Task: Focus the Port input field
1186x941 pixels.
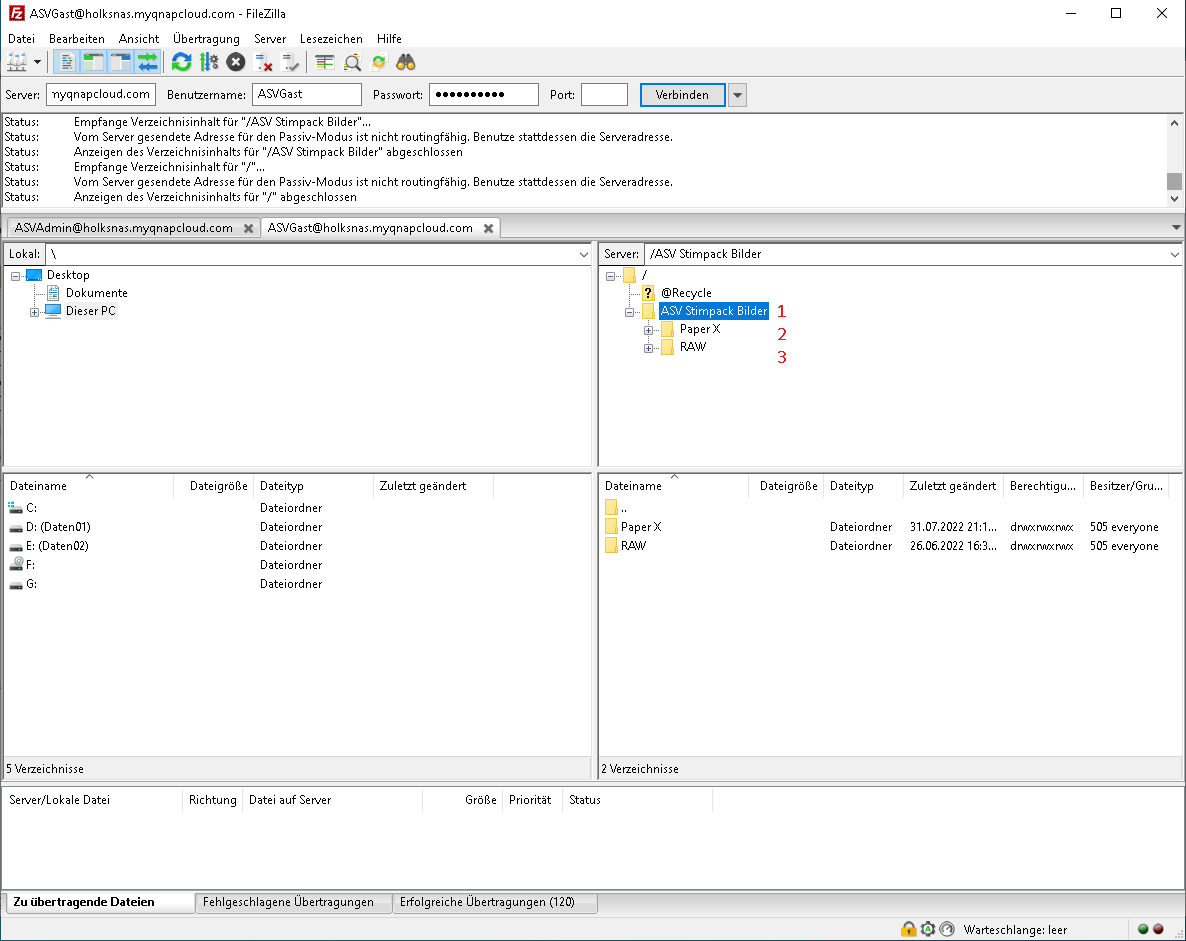Action: pos(604,95)
